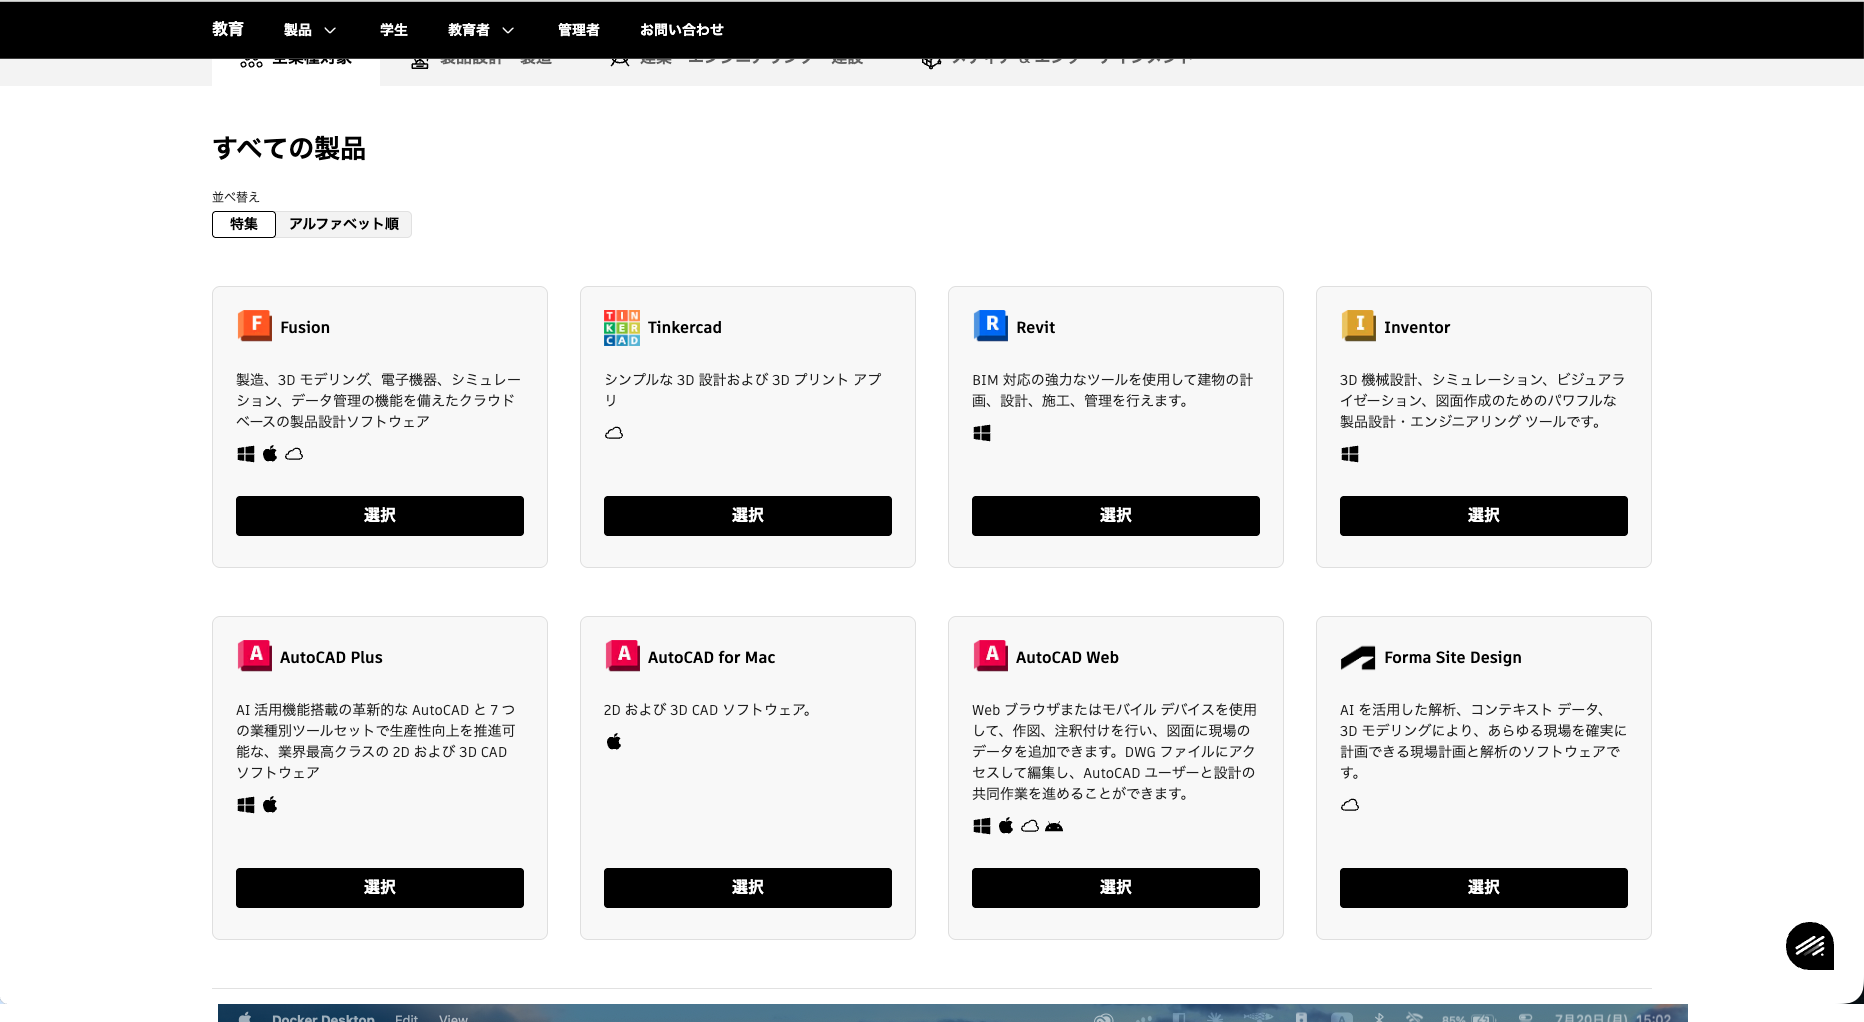Click the AutoCAD for Mac logo icon

622,655
